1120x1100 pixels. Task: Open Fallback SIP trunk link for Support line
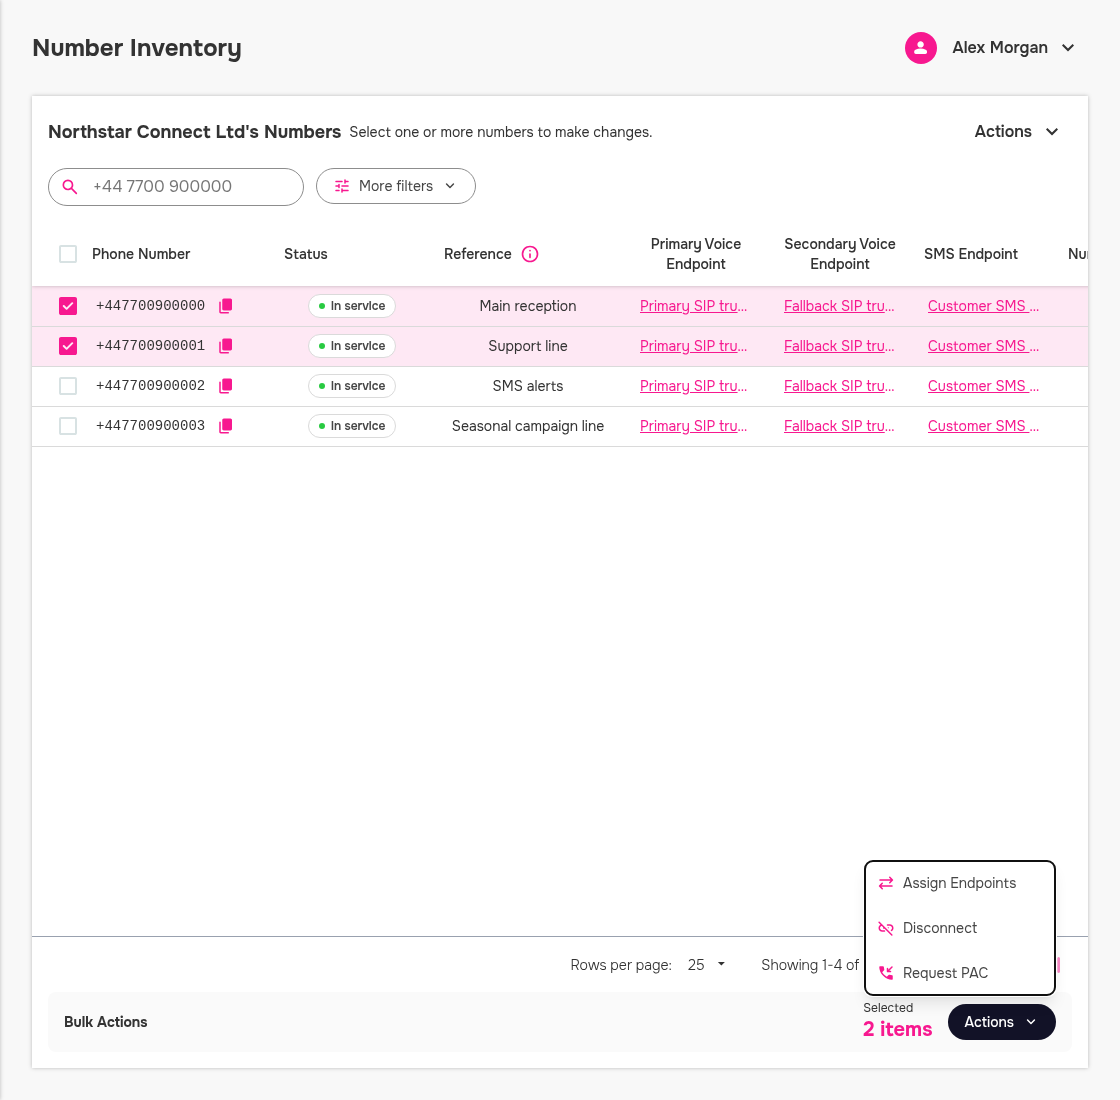click(x=839, y=346)
